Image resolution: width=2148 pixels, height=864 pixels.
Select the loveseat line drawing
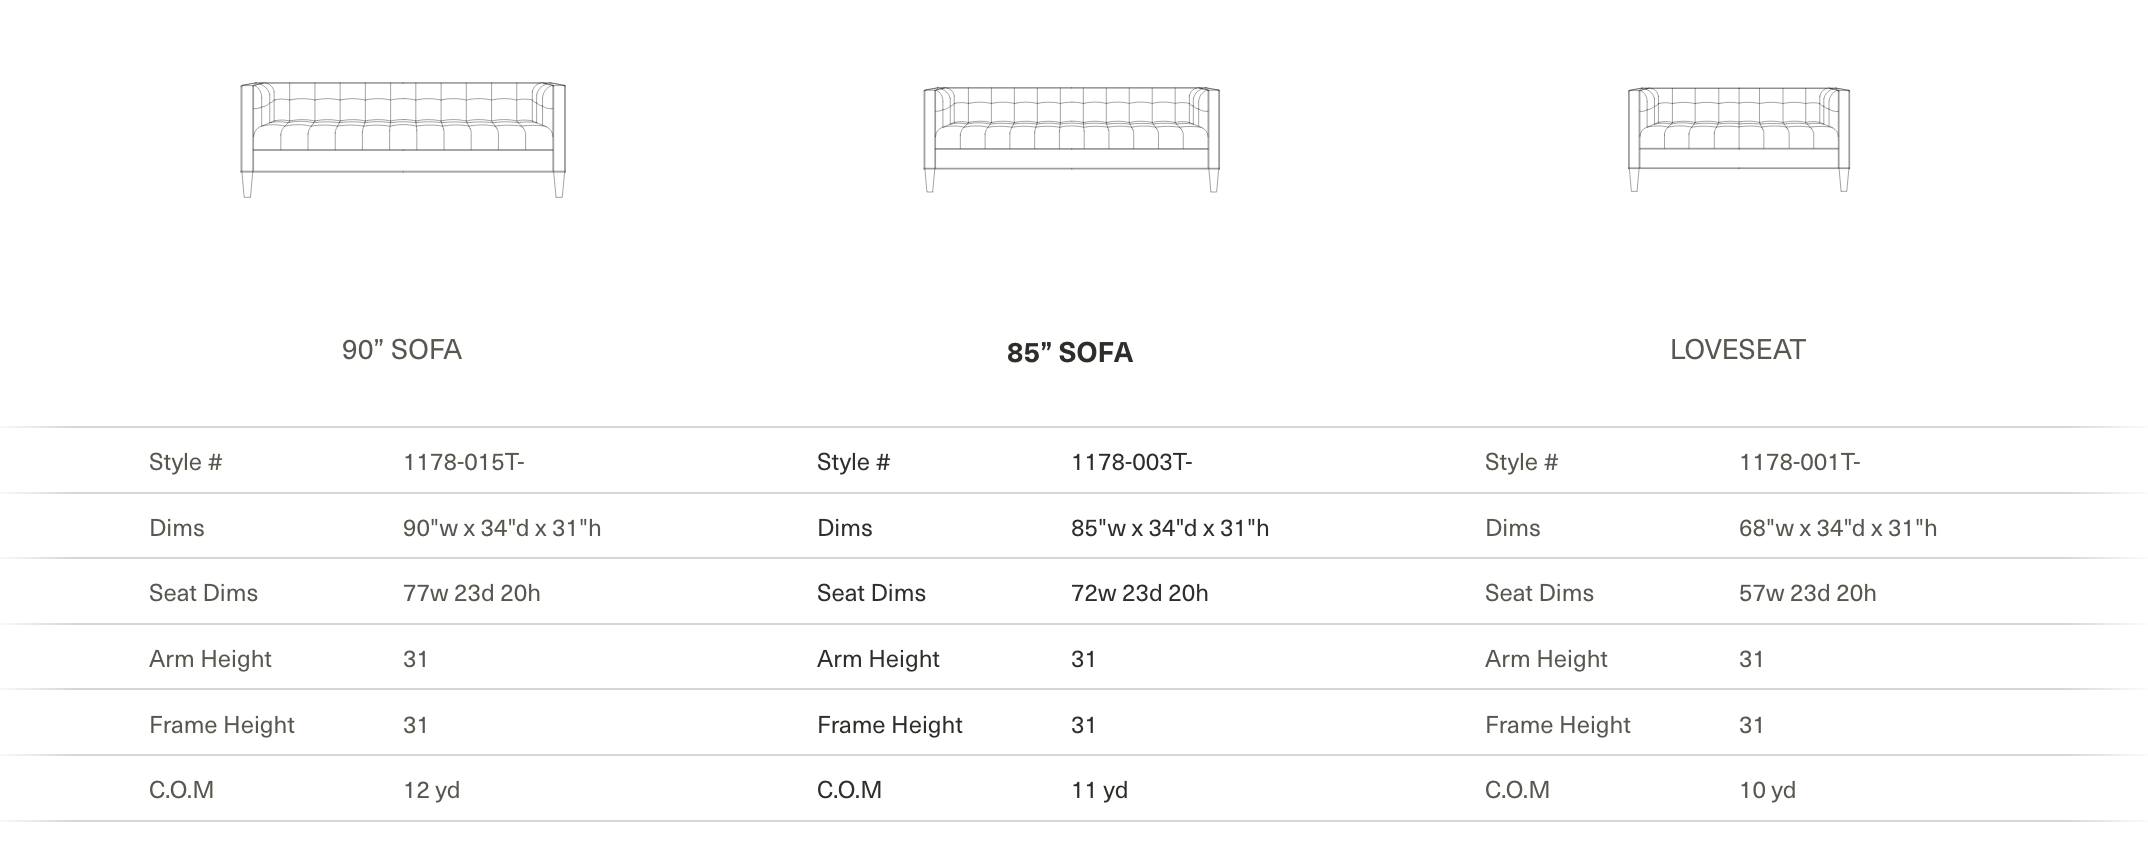(x=1739, y=139)
